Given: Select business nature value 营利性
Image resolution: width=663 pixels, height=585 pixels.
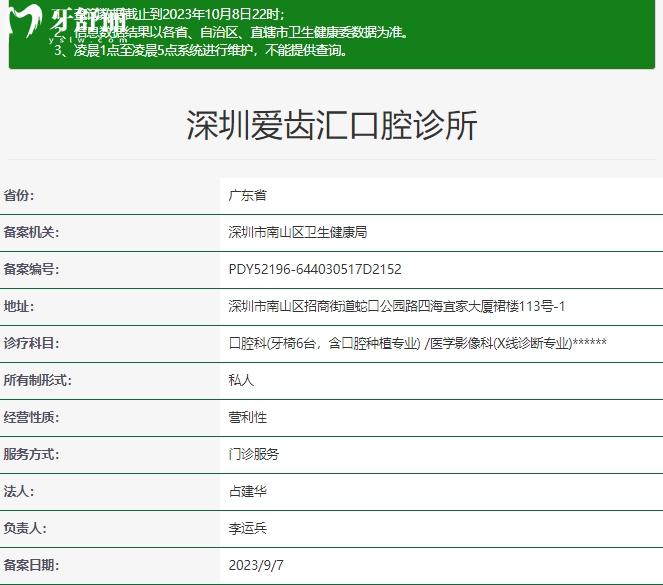Looking at the screenshot, I should [247, 417].
